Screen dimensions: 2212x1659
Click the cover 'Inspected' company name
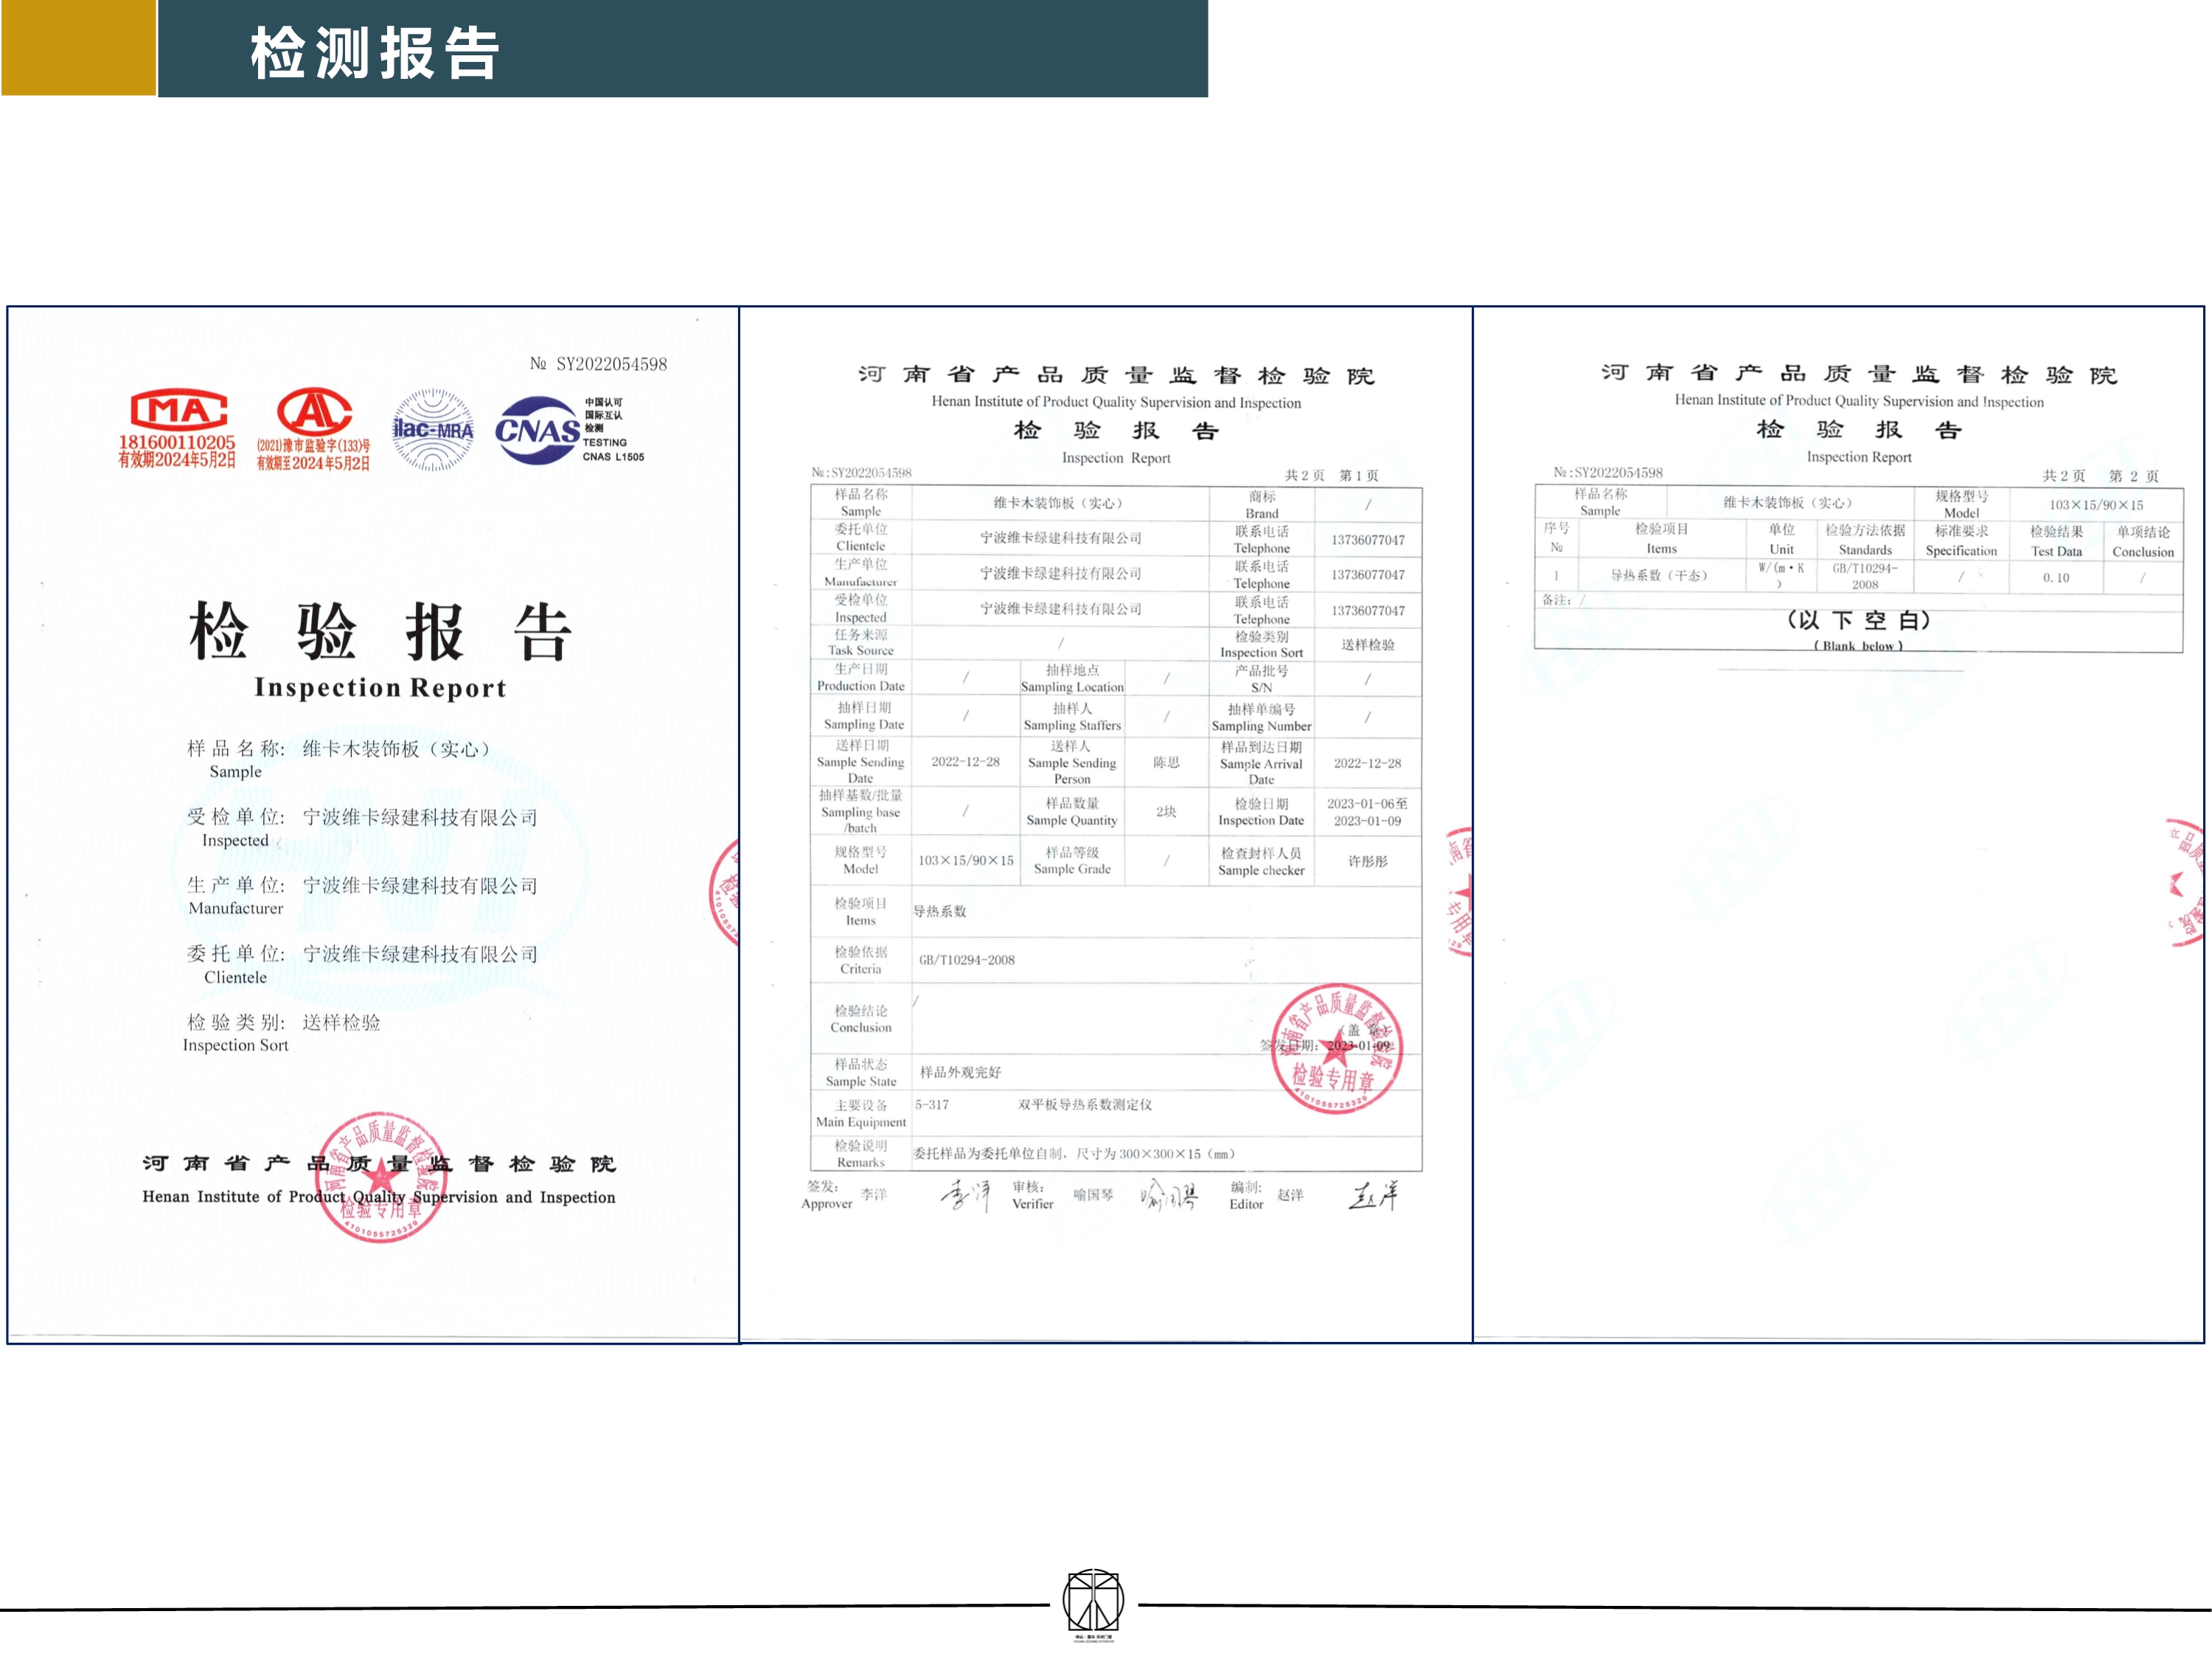[420, 817]
